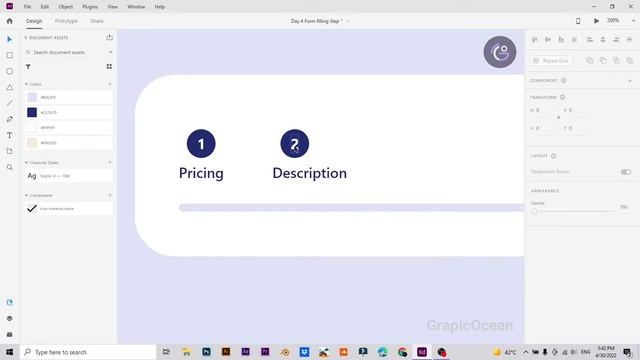The width and height of the screenshot is (640, 360).
Task: Click the Repeat Grid button
Action: [x=551, y=60]
